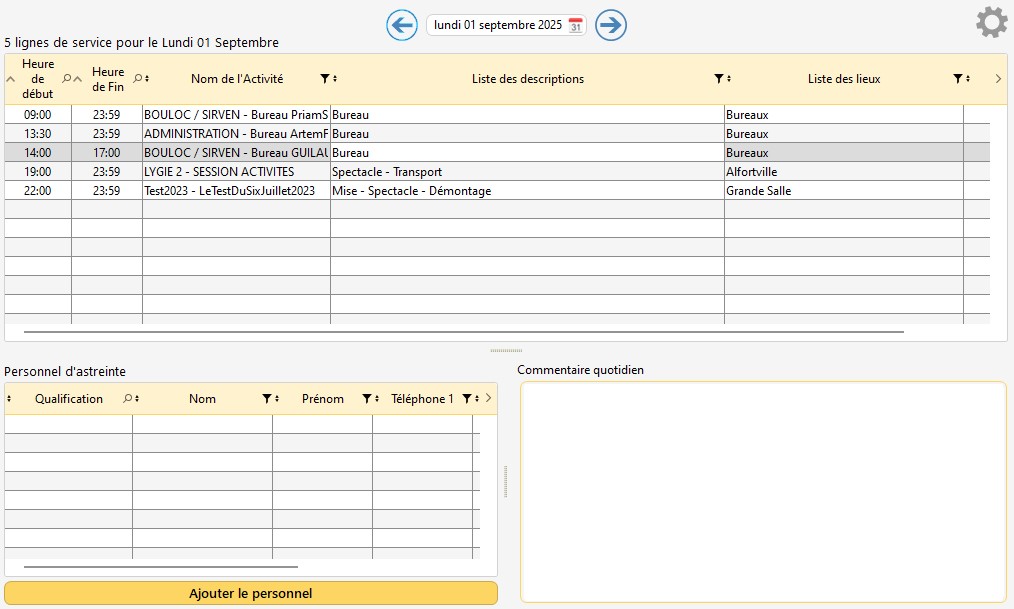Open filter for the Téléphone 1 column
1014x609 pixels.
(x=466, y=399)
